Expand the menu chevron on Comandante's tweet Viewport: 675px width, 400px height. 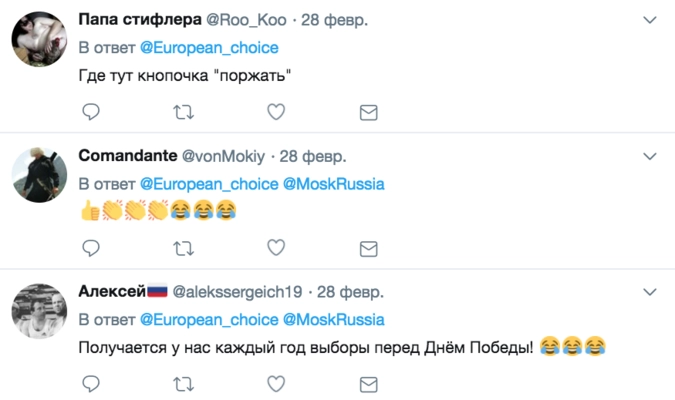650,157
